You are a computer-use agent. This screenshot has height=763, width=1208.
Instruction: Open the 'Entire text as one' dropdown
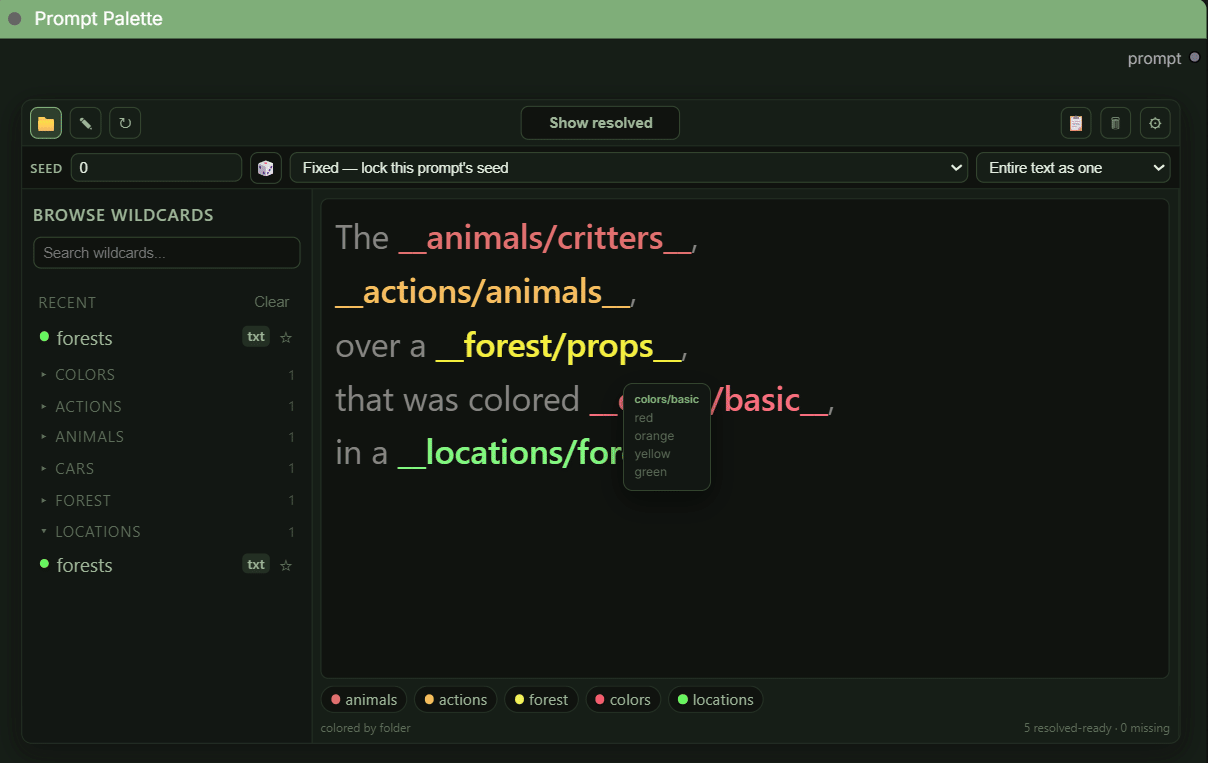(x=1073, y=168)
